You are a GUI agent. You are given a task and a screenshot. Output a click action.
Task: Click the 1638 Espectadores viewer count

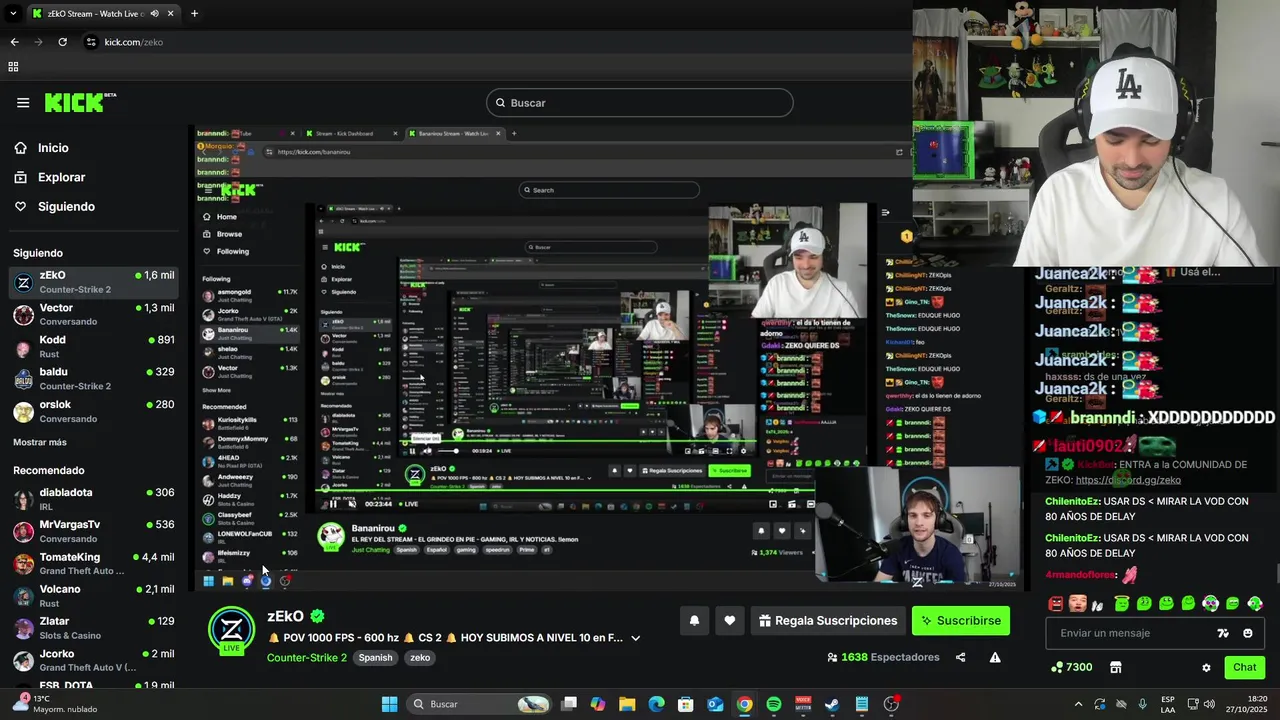[x=883, y=658]
